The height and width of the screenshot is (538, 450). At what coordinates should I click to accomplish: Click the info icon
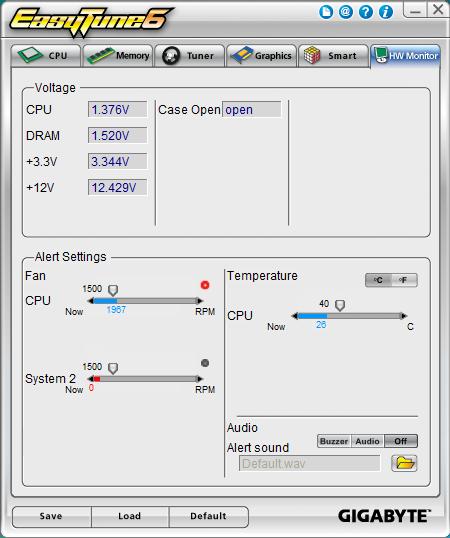386,12
